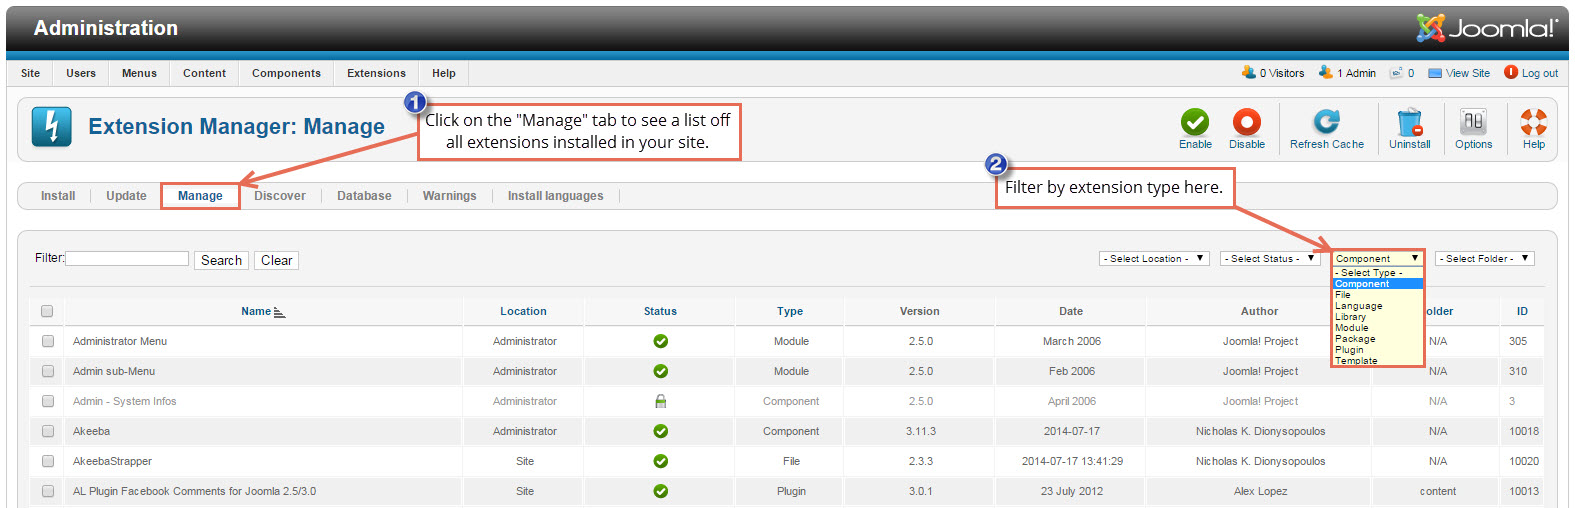Switch to the Install tab

[x=58, y=196]
